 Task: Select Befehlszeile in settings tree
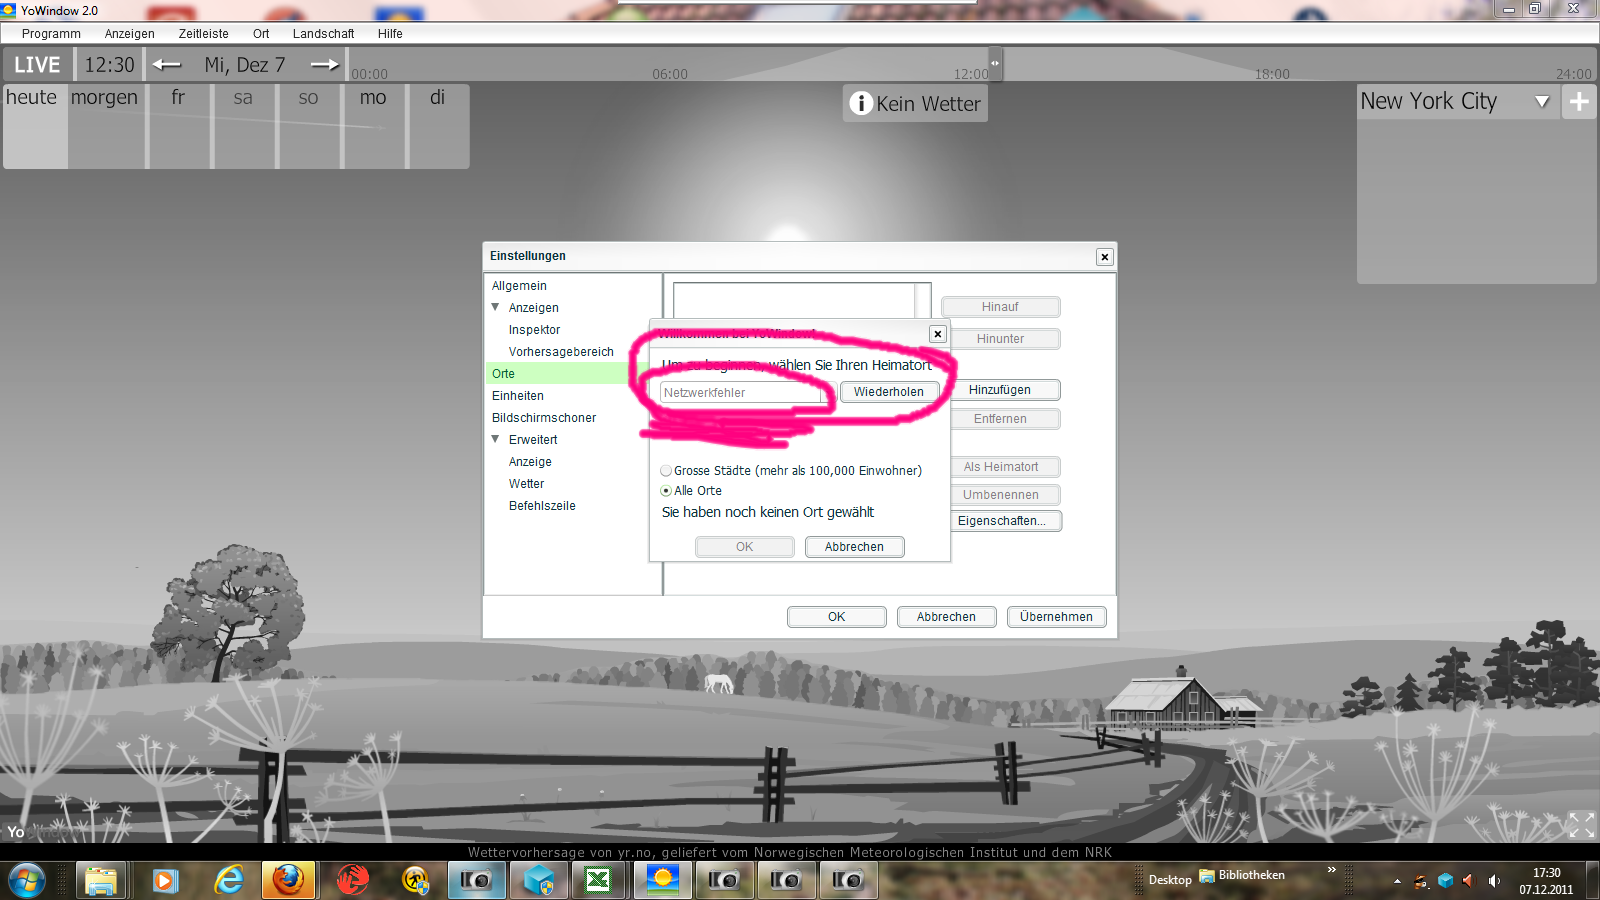pyautogui.click(x=542, y=506)
